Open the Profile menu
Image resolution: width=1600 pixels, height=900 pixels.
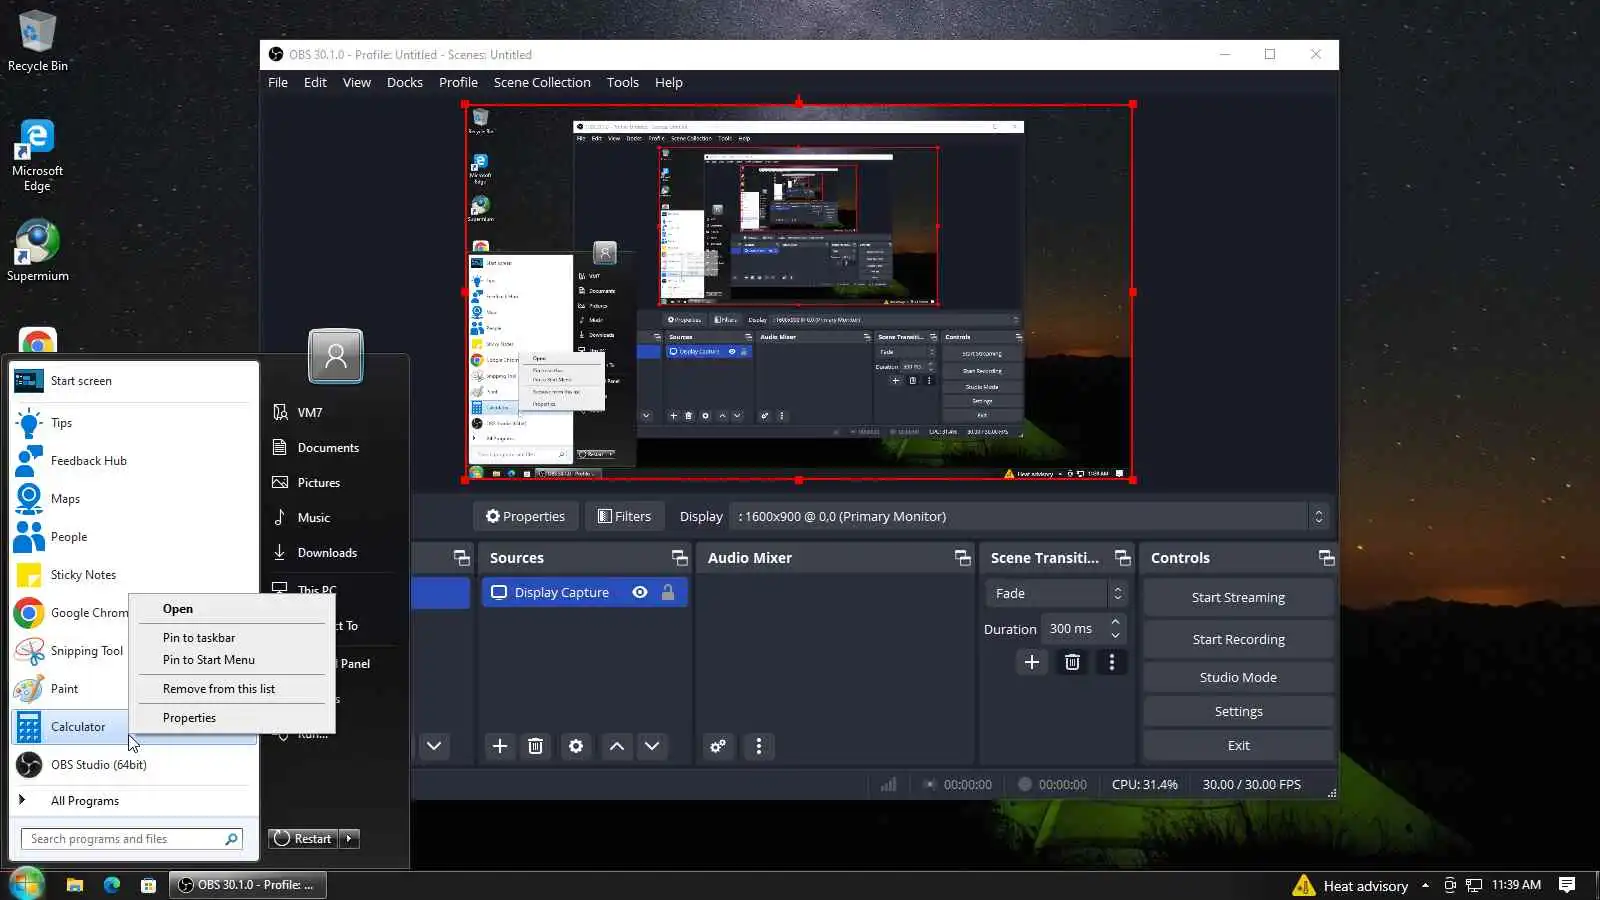click(458, 83)
